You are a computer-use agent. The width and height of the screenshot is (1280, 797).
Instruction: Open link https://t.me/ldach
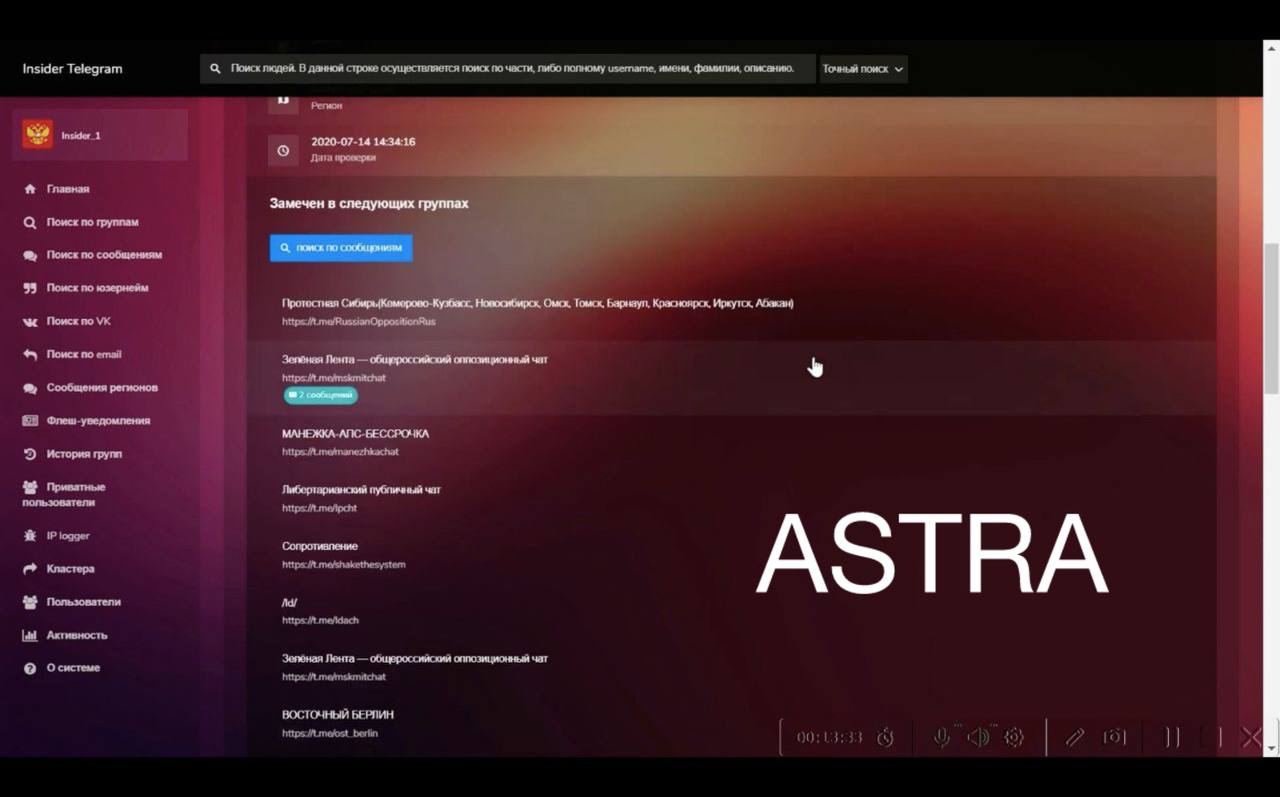(x=320, y=620)
